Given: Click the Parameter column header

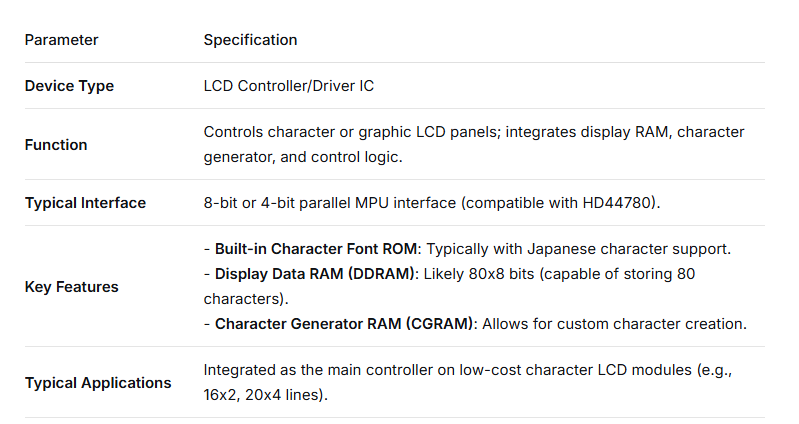Looking at the screenshot, I should (61, 40).
